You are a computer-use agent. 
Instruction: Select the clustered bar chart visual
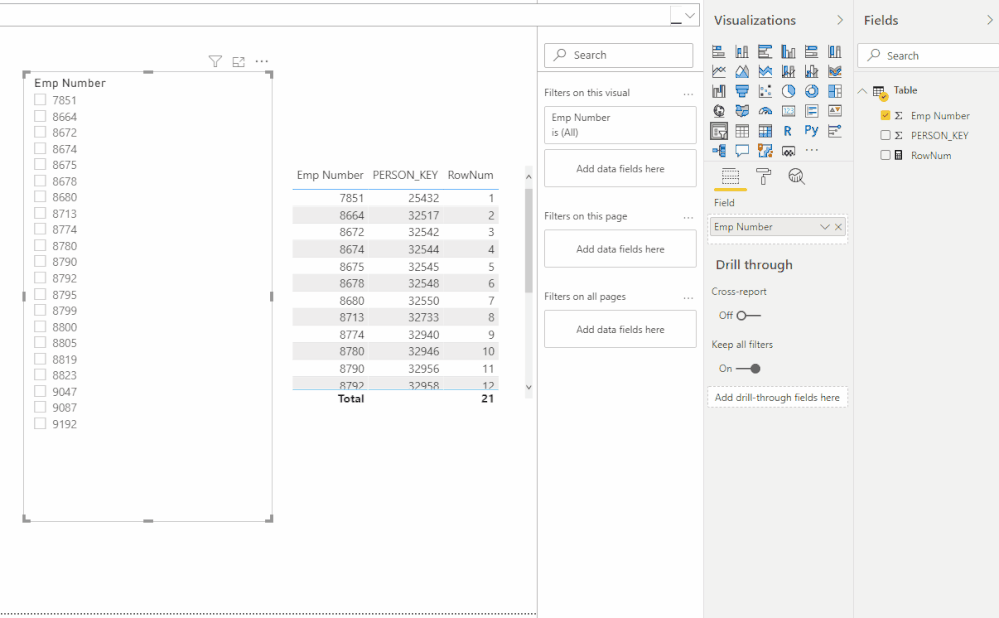(x=765, y=52)
